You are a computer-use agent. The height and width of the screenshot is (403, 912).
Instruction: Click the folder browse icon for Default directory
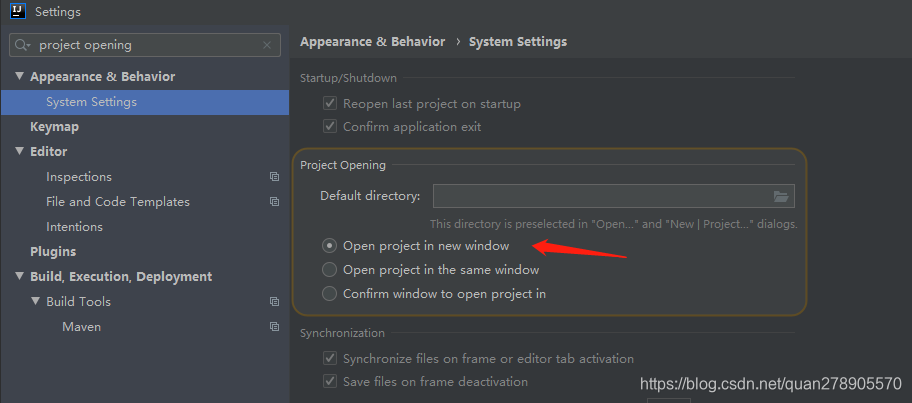click(781, 196)
